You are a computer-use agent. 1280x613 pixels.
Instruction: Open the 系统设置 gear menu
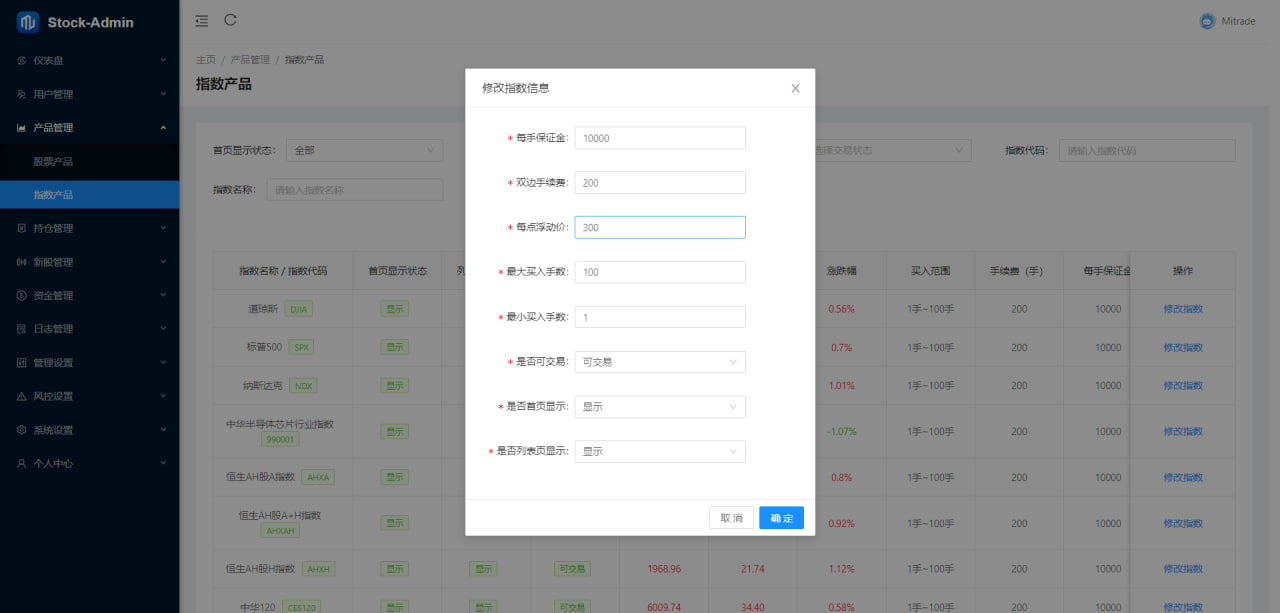point(89,430)
